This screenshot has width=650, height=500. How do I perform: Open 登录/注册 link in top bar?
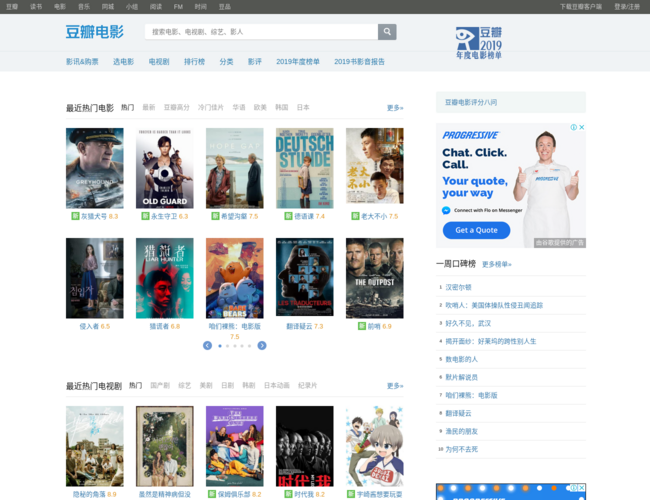point(627,6)
